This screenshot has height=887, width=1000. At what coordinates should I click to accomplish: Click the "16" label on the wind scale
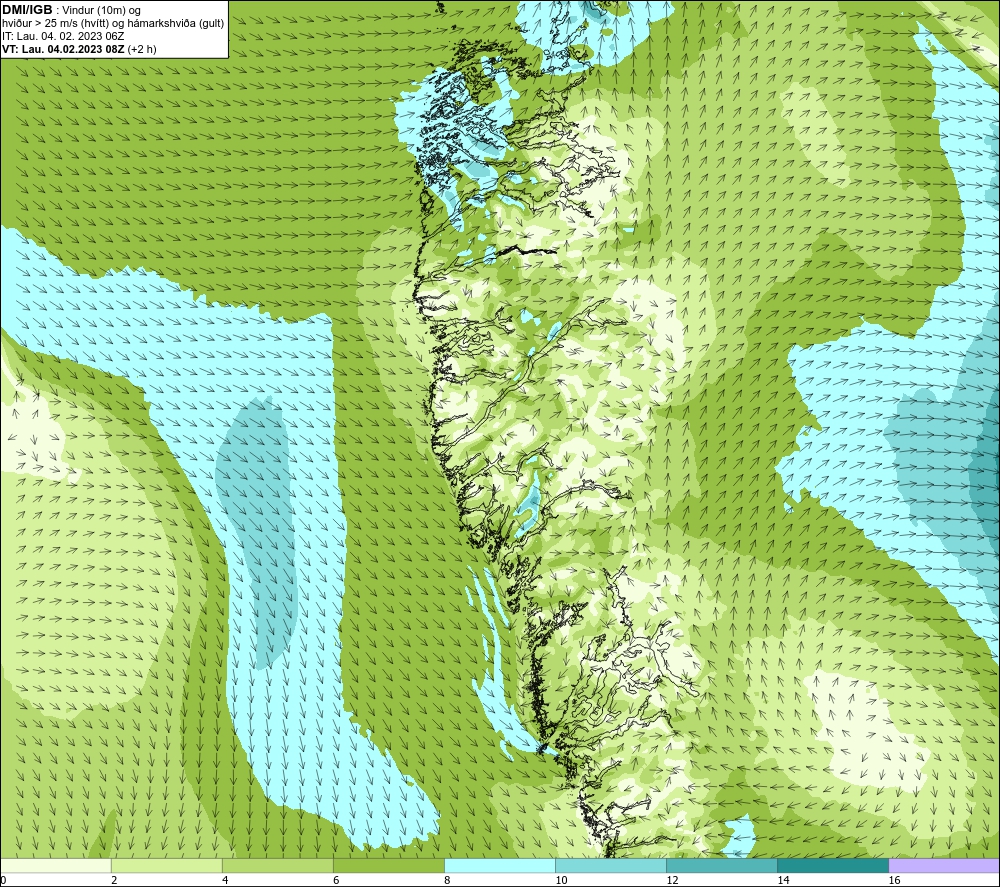coord(893,881)
